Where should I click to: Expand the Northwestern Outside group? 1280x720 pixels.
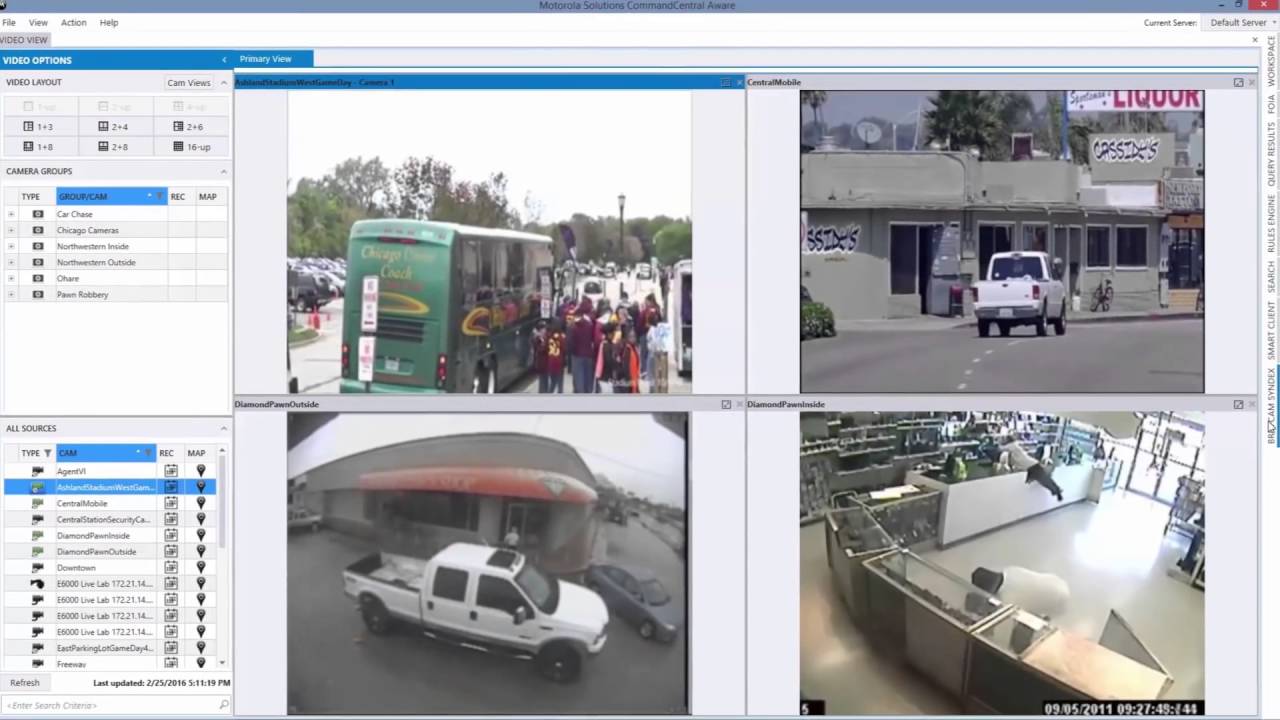click(x=11, y=262)
